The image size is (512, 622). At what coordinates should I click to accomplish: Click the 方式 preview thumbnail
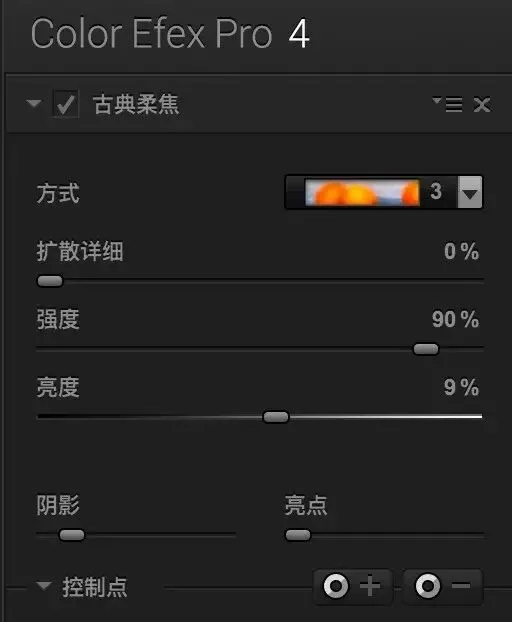point(362,192)
